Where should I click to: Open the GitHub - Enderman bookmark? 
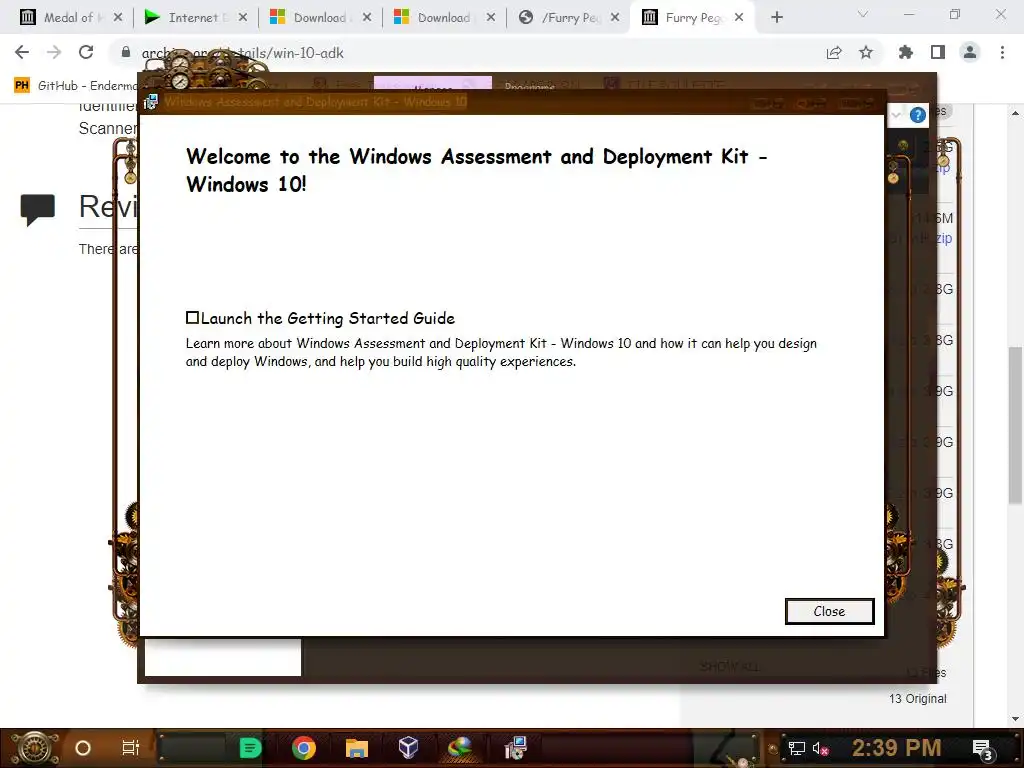(76, 86)
